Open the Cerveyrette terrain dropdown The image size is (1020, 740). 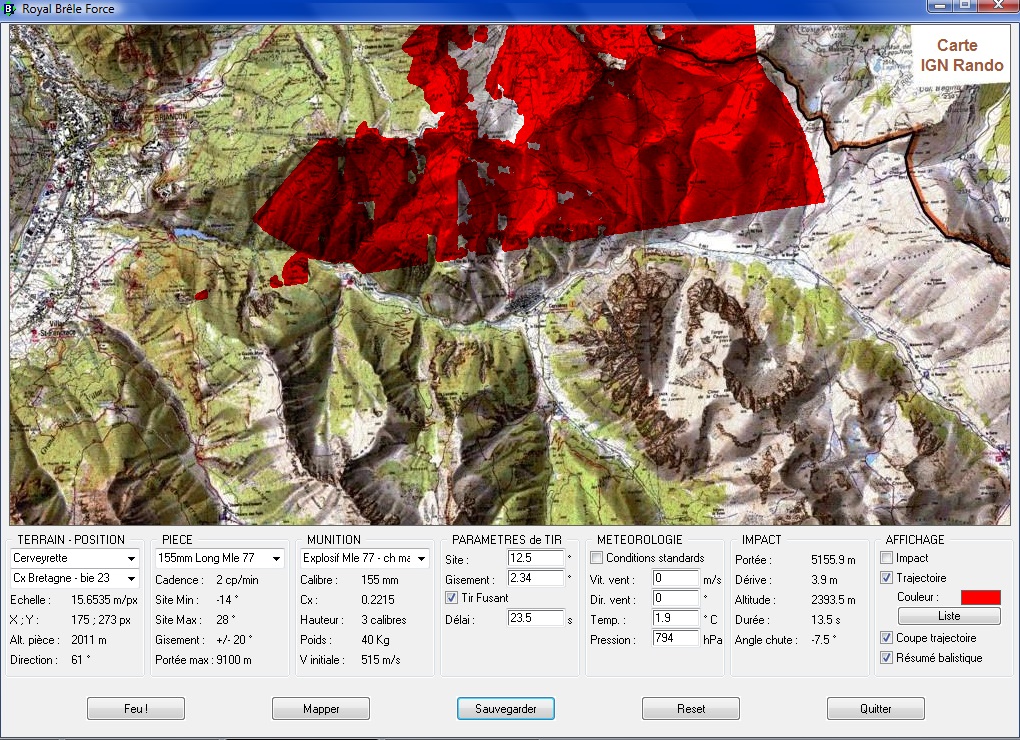[75, 558]
